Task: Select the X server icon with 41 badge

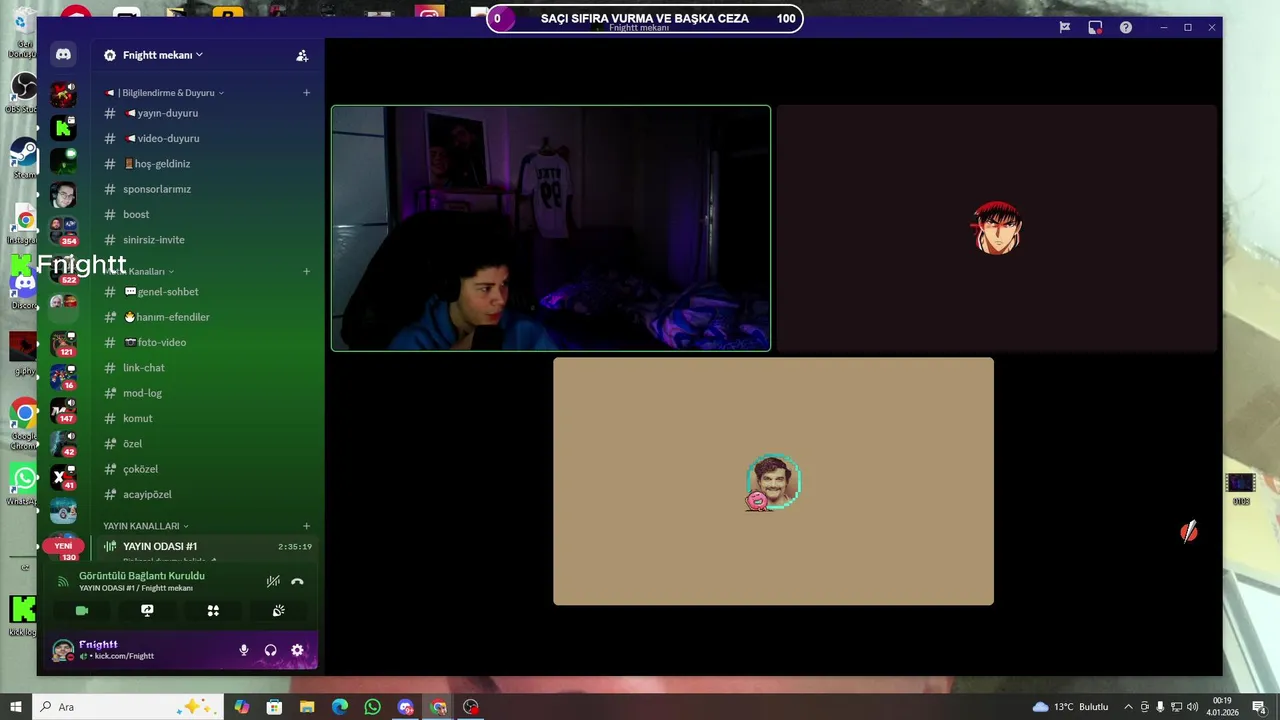Action: (63, 477)
